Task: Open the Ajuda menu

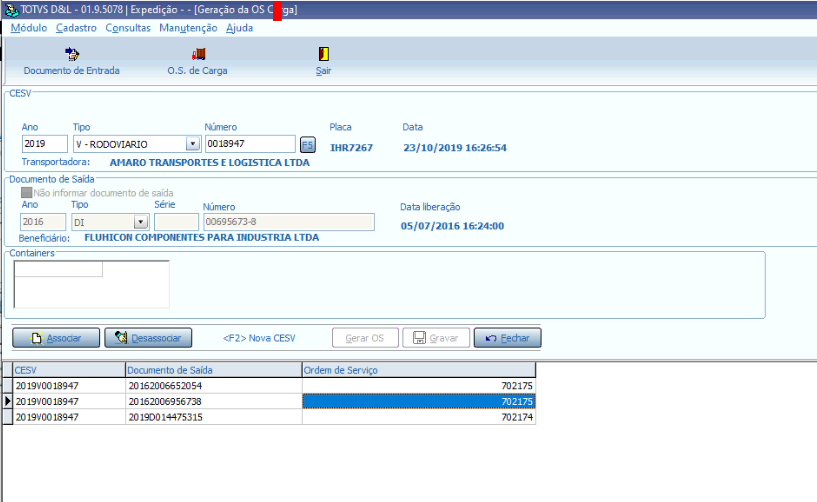Action: 239,28
